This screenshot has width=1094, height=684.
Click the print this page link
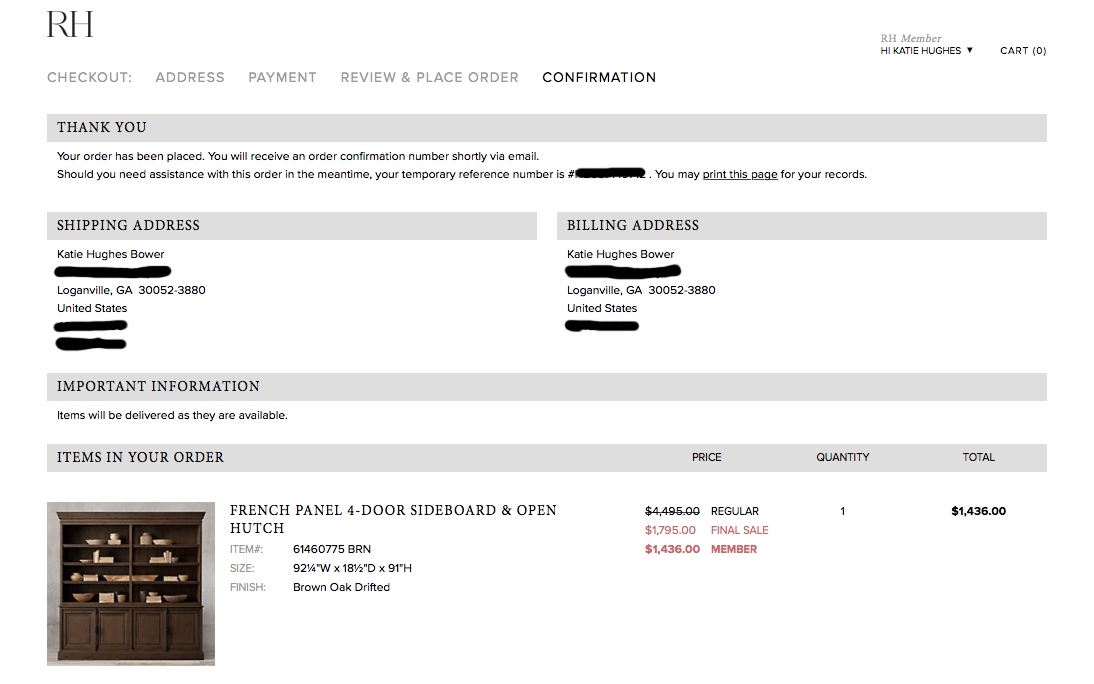[740, 174]
